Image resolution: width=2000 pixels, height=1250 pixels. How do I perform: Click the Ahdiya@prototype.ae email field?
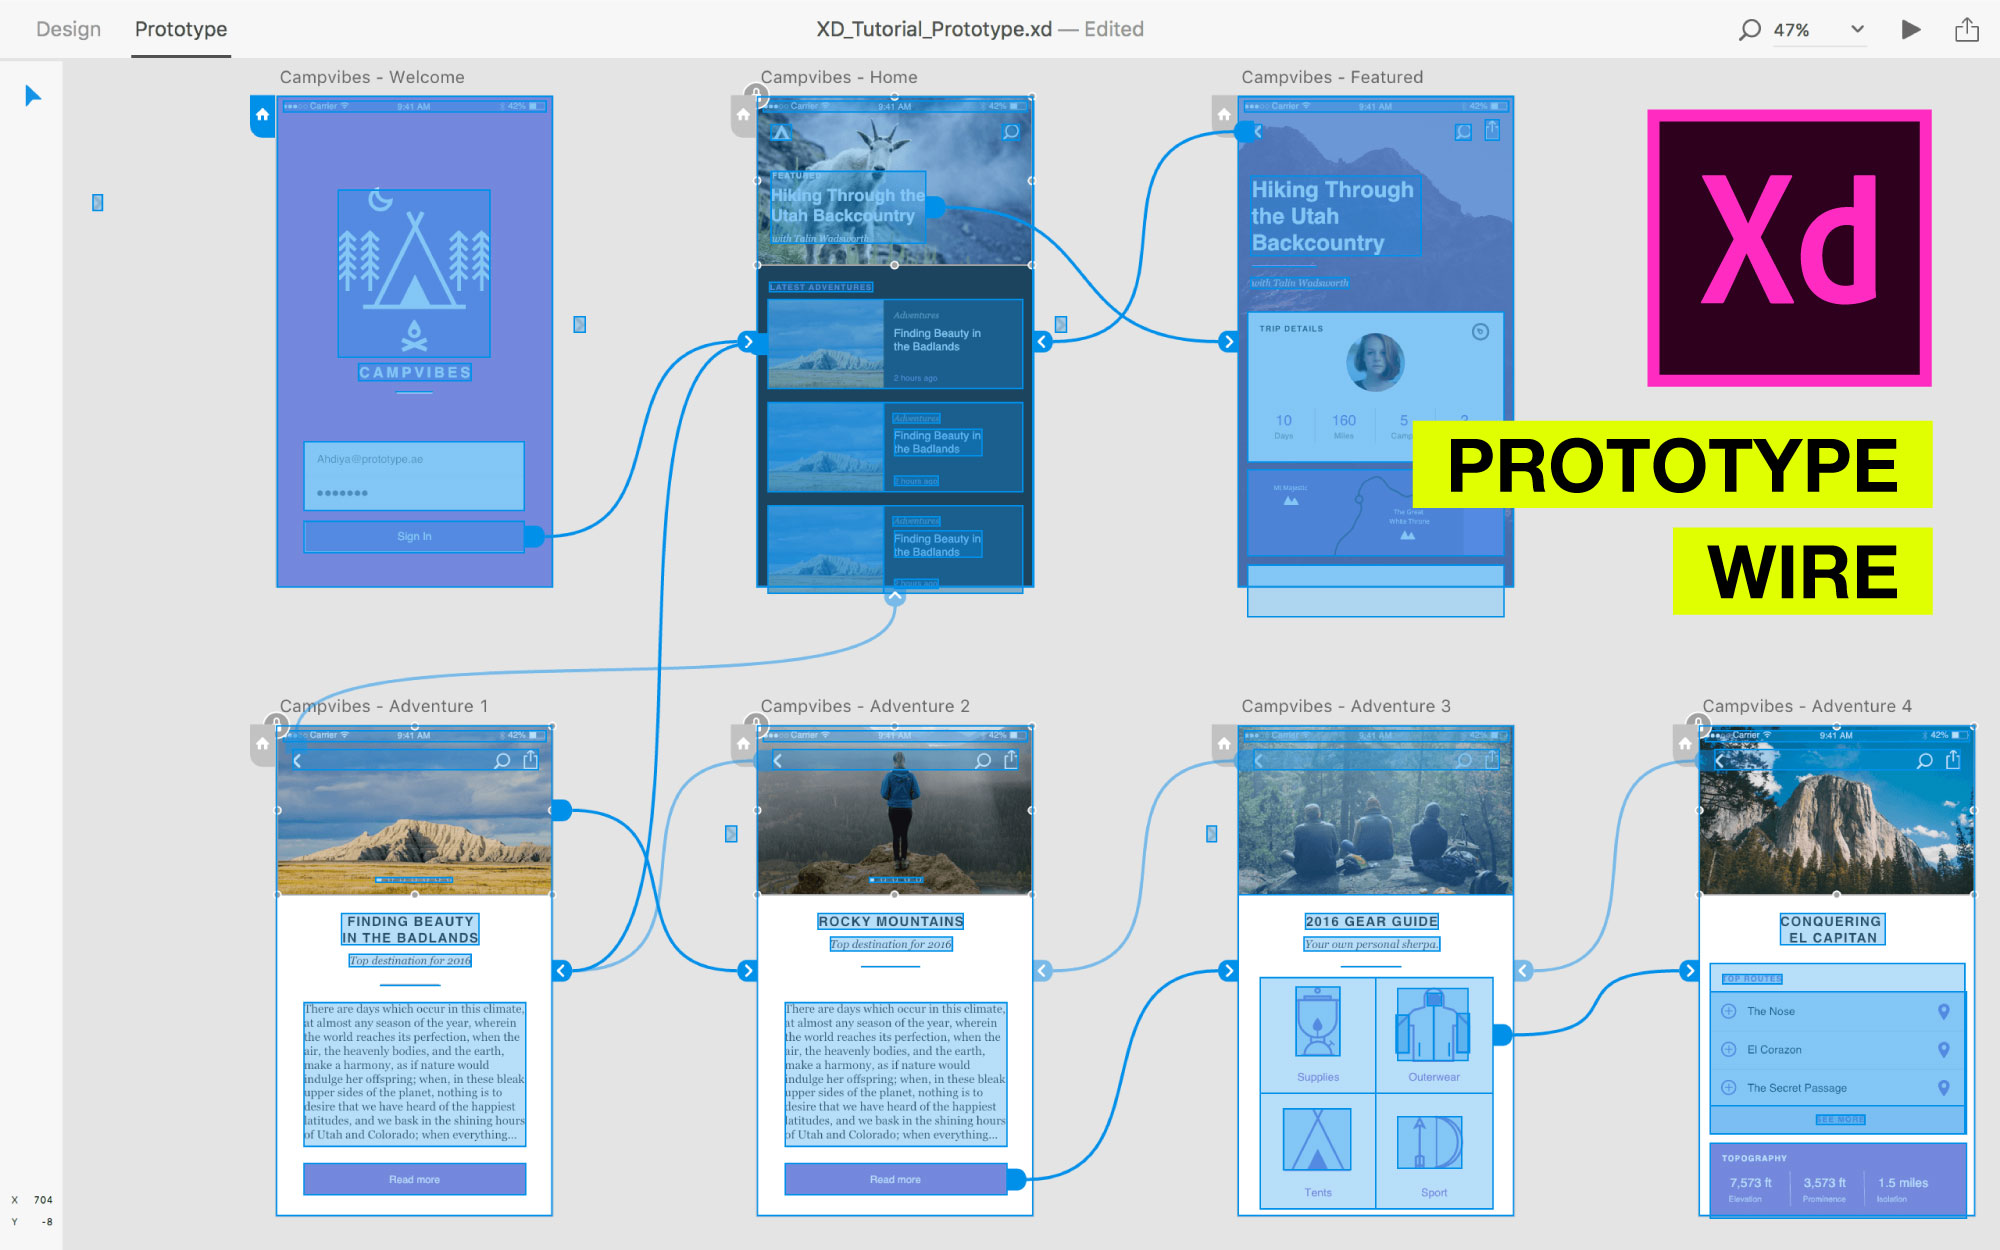pos(414,459)
